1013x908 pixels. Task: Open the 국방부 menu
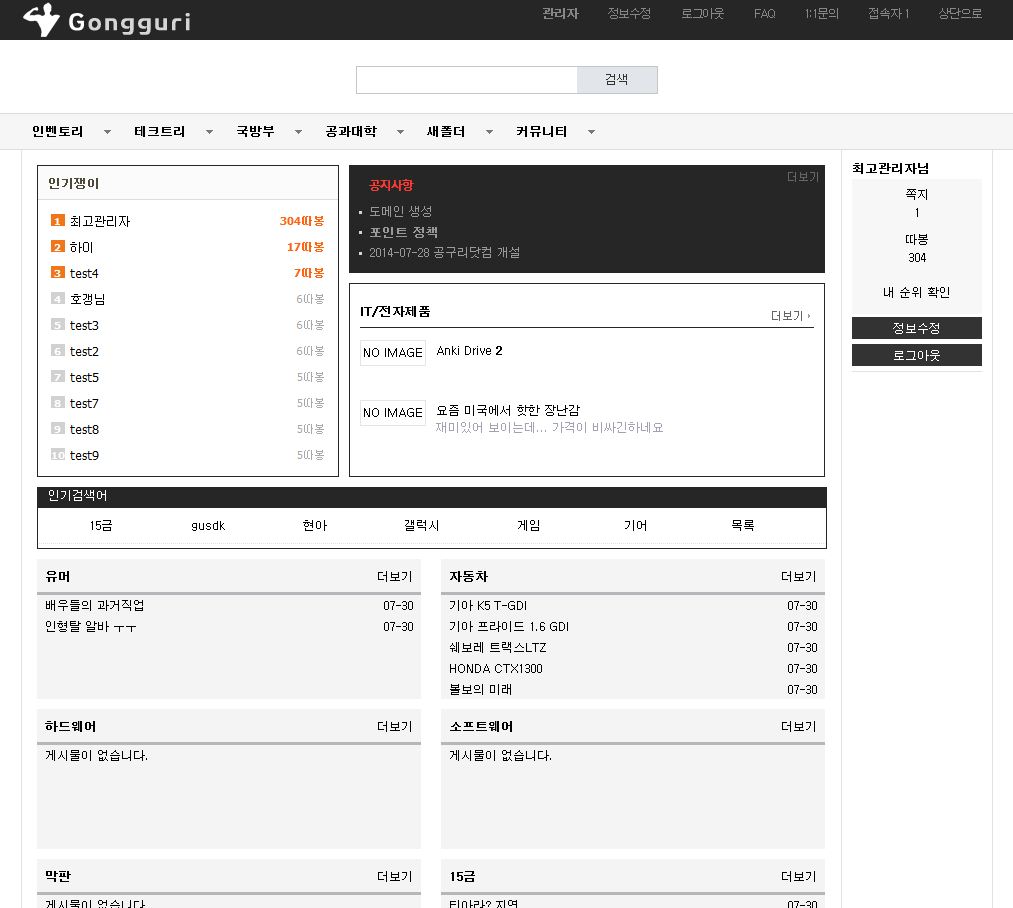click(x=255, y=132)
